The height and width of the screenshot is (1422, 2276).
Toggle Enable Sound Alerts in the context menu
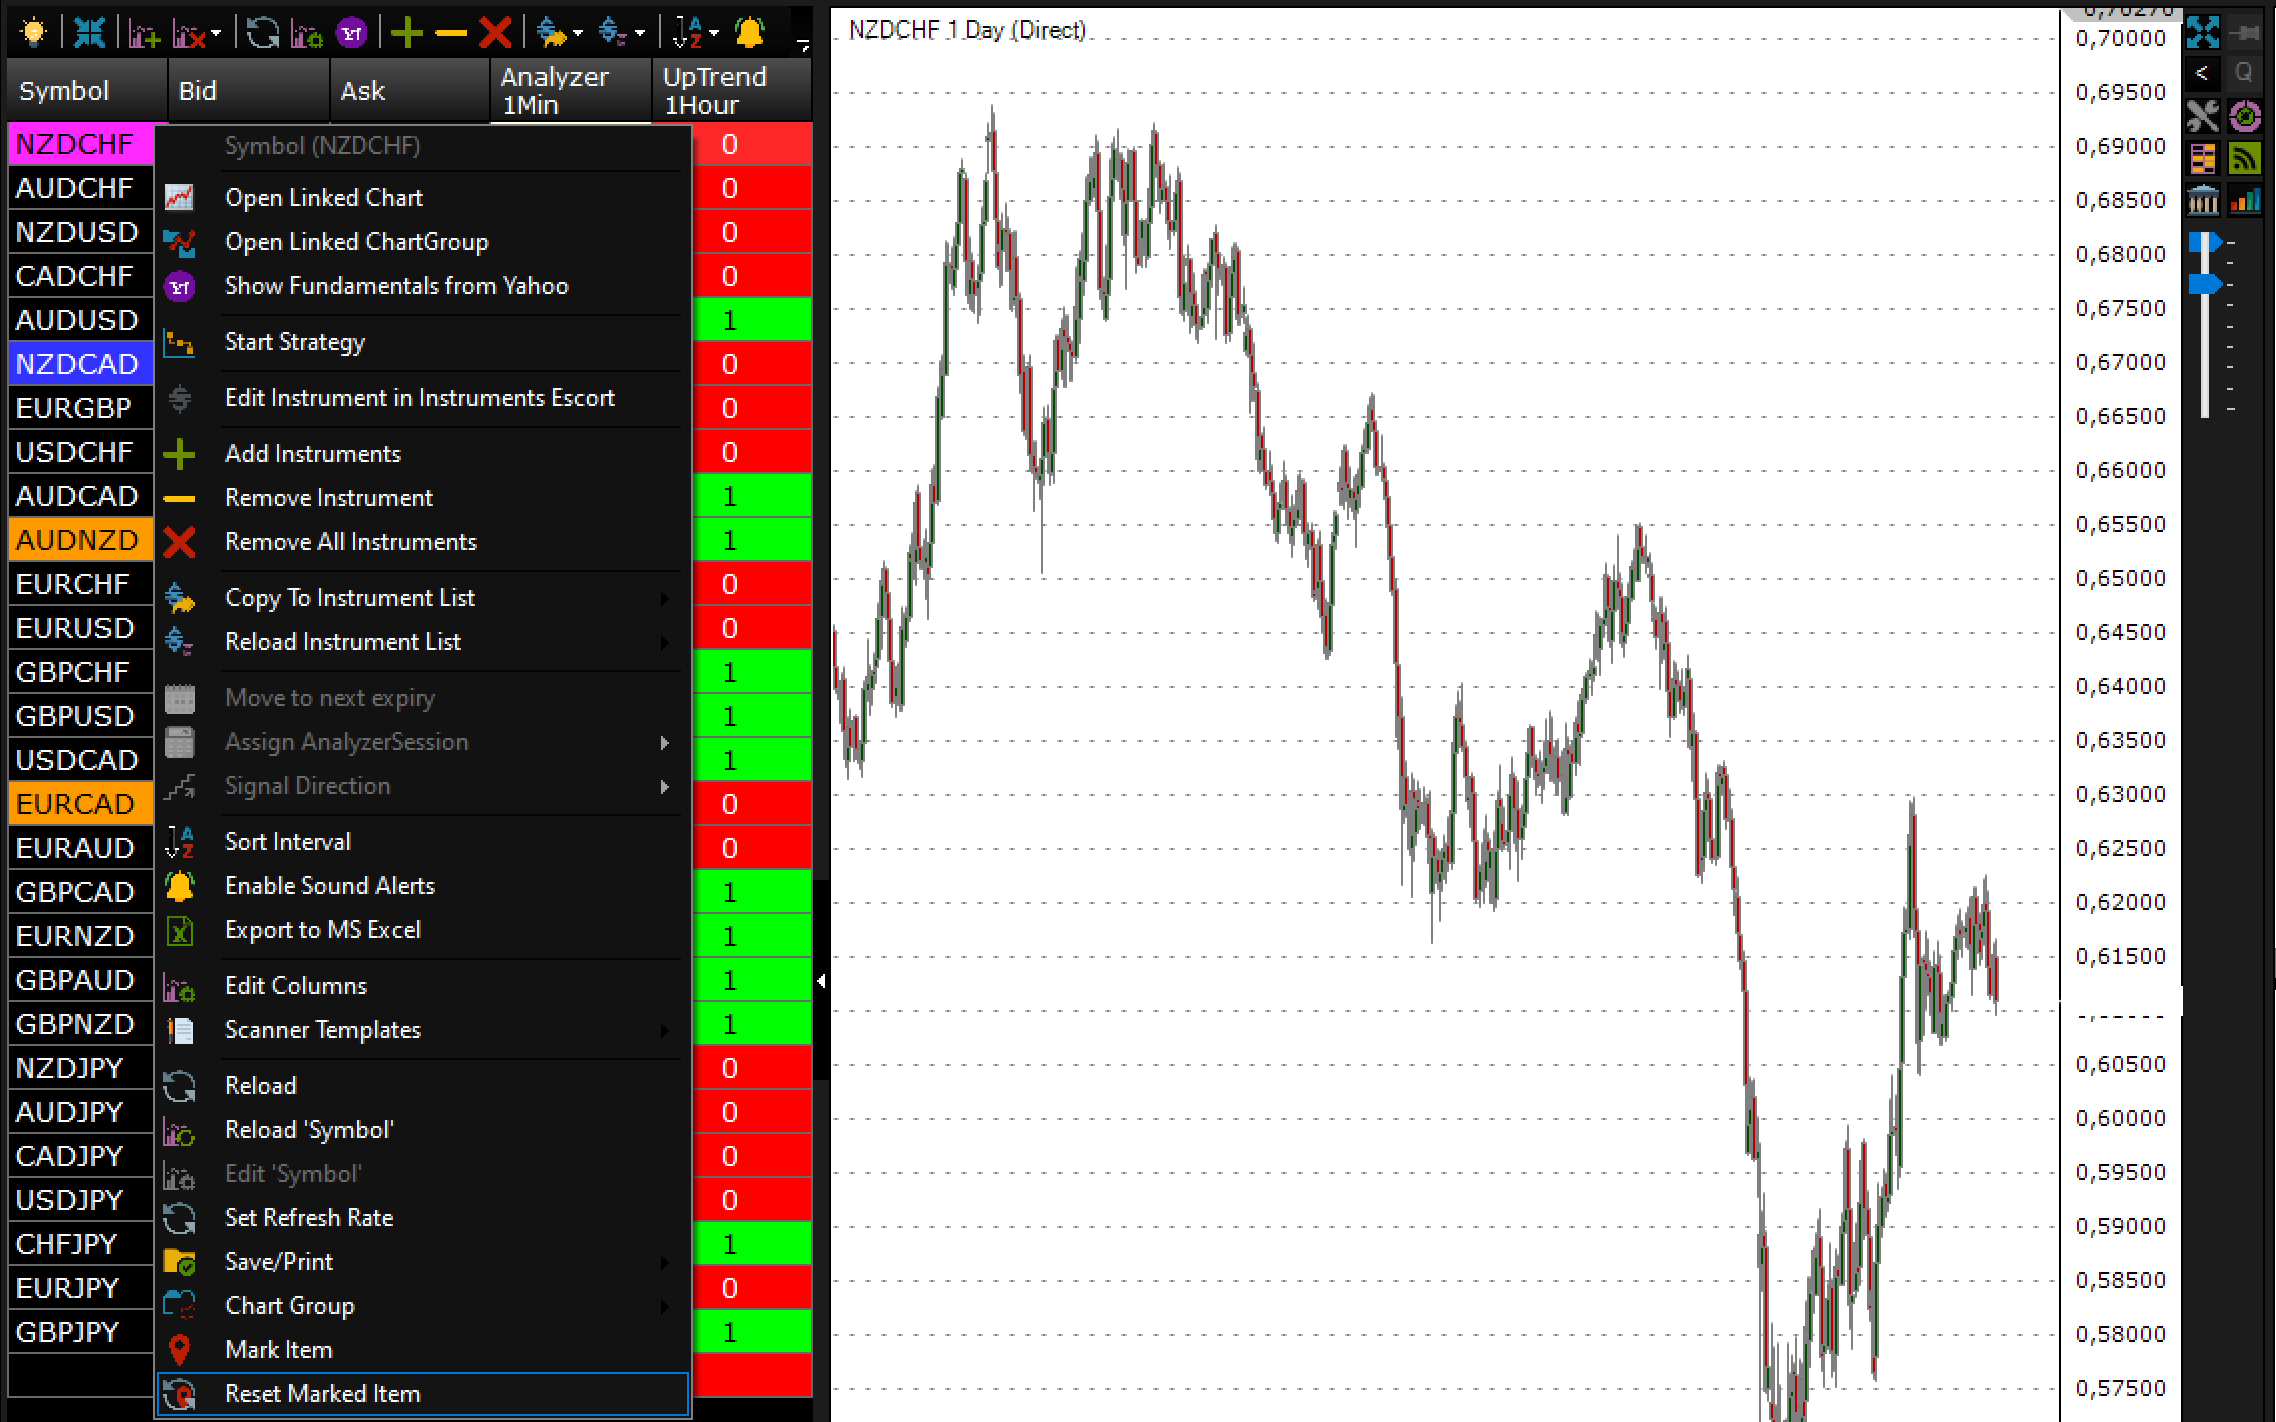pyautogui.click(x=330, y=886)
